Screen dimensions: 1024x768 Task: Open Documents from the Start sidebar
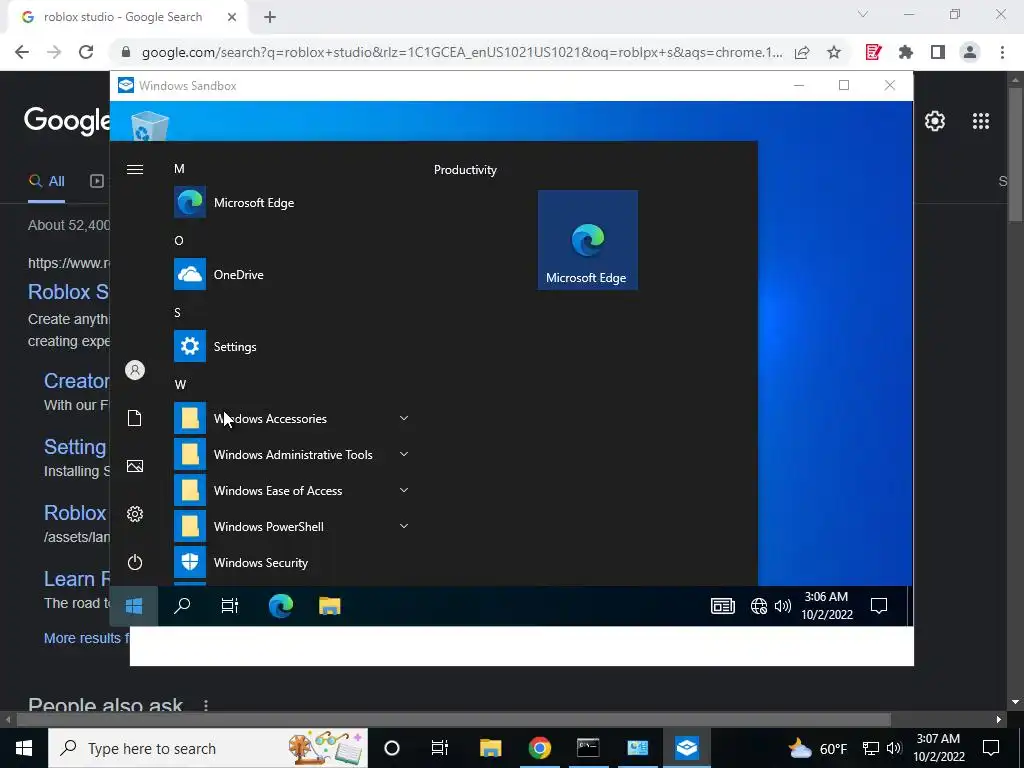tap(135, 418)
